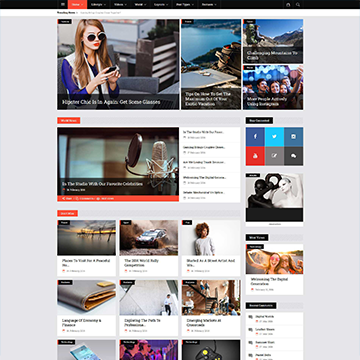Open the hamburger menu icon in navbar
This screenshot has width=360, height=360.
click(x=62, y=4)
